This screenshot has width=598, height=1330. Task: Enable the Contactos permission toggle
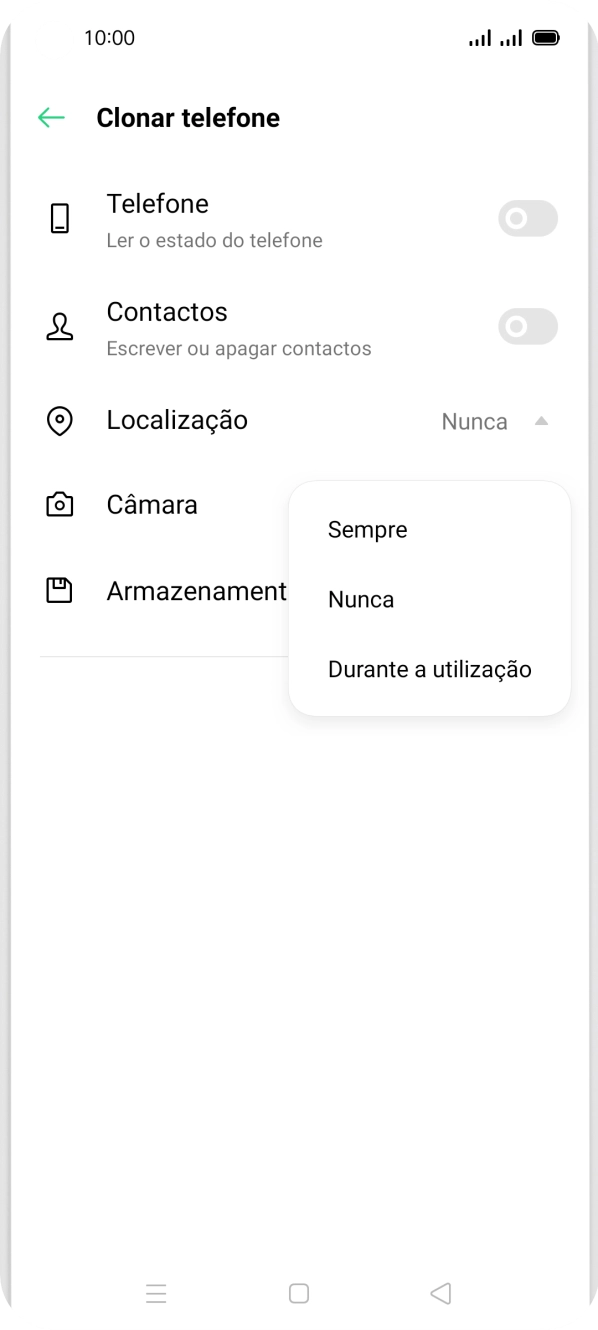528,326
